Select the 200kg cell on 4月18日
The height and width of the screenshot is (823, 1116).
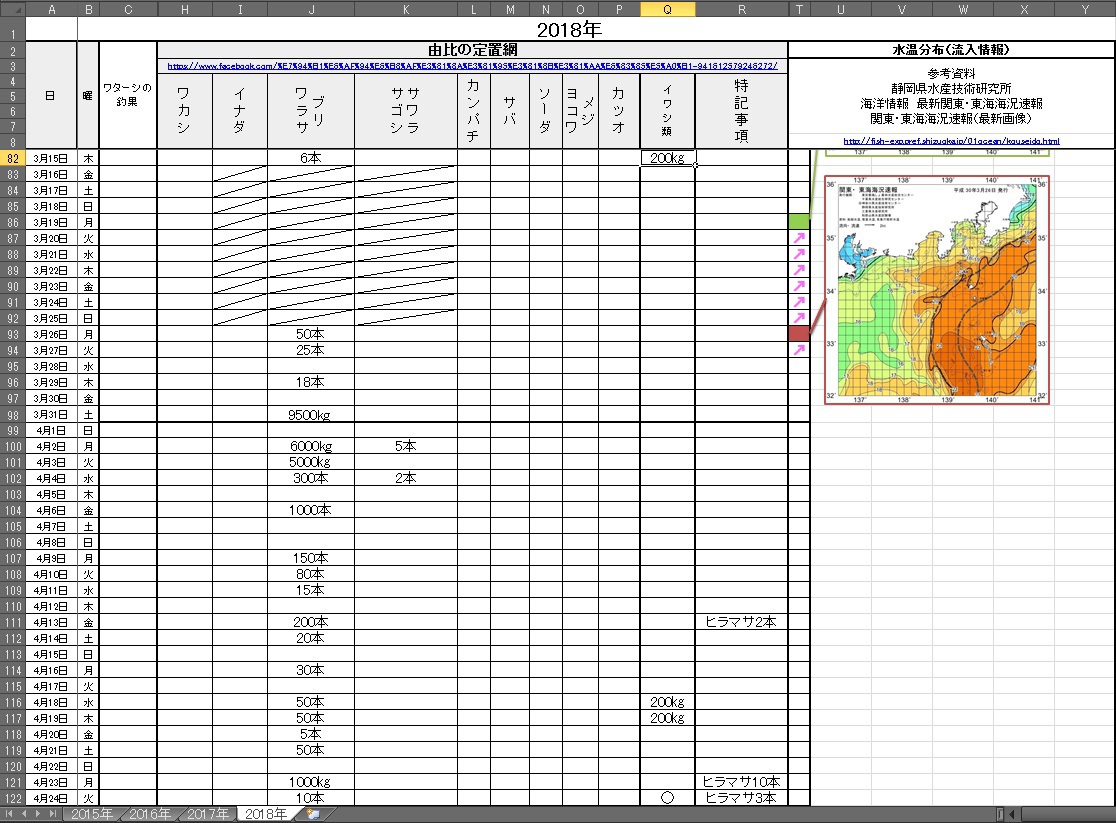click(x=668, y=702)
